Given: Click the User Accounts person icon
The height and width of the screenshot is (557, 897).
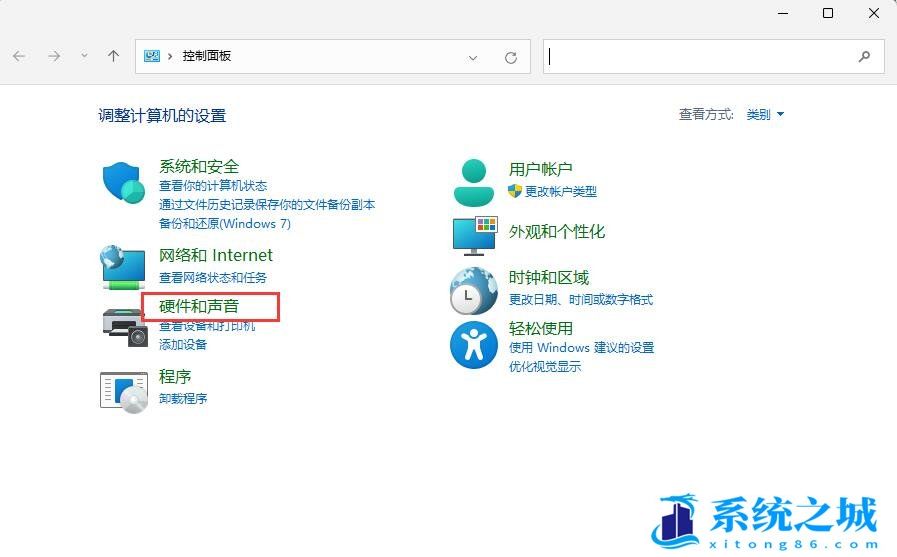Looking at the screenshot, I should 473,182.
